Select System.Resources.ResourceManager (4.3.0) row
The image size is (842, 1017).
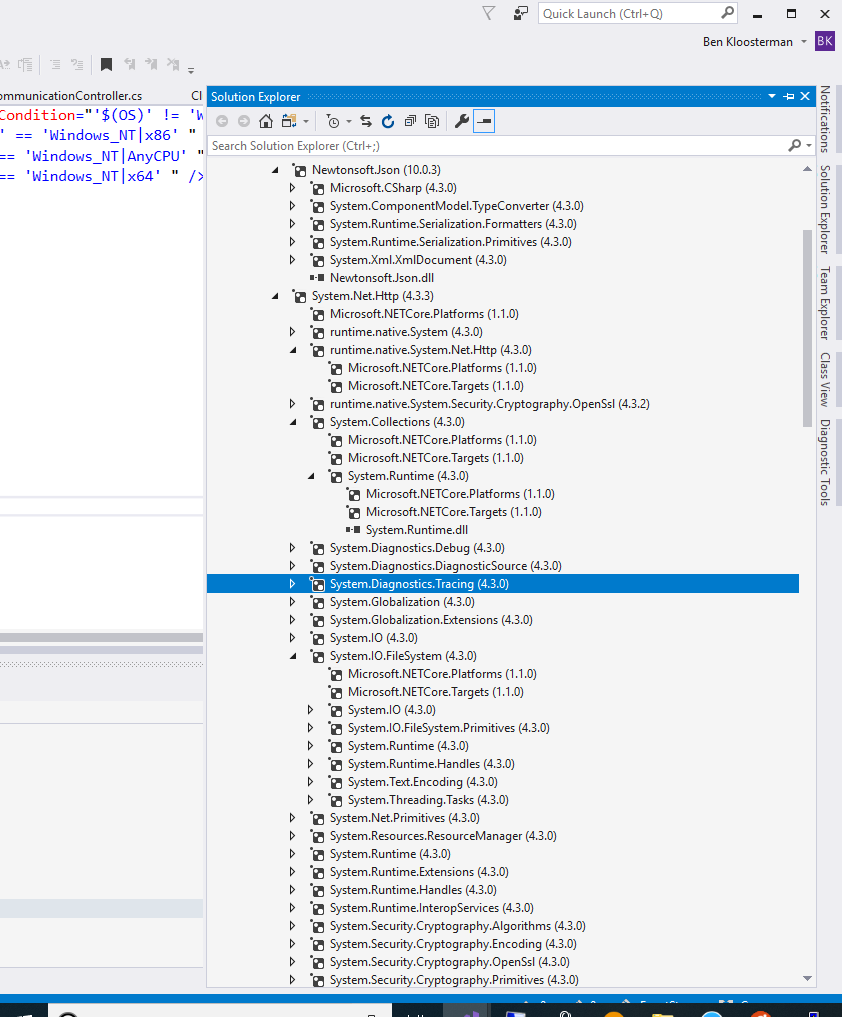442,836
